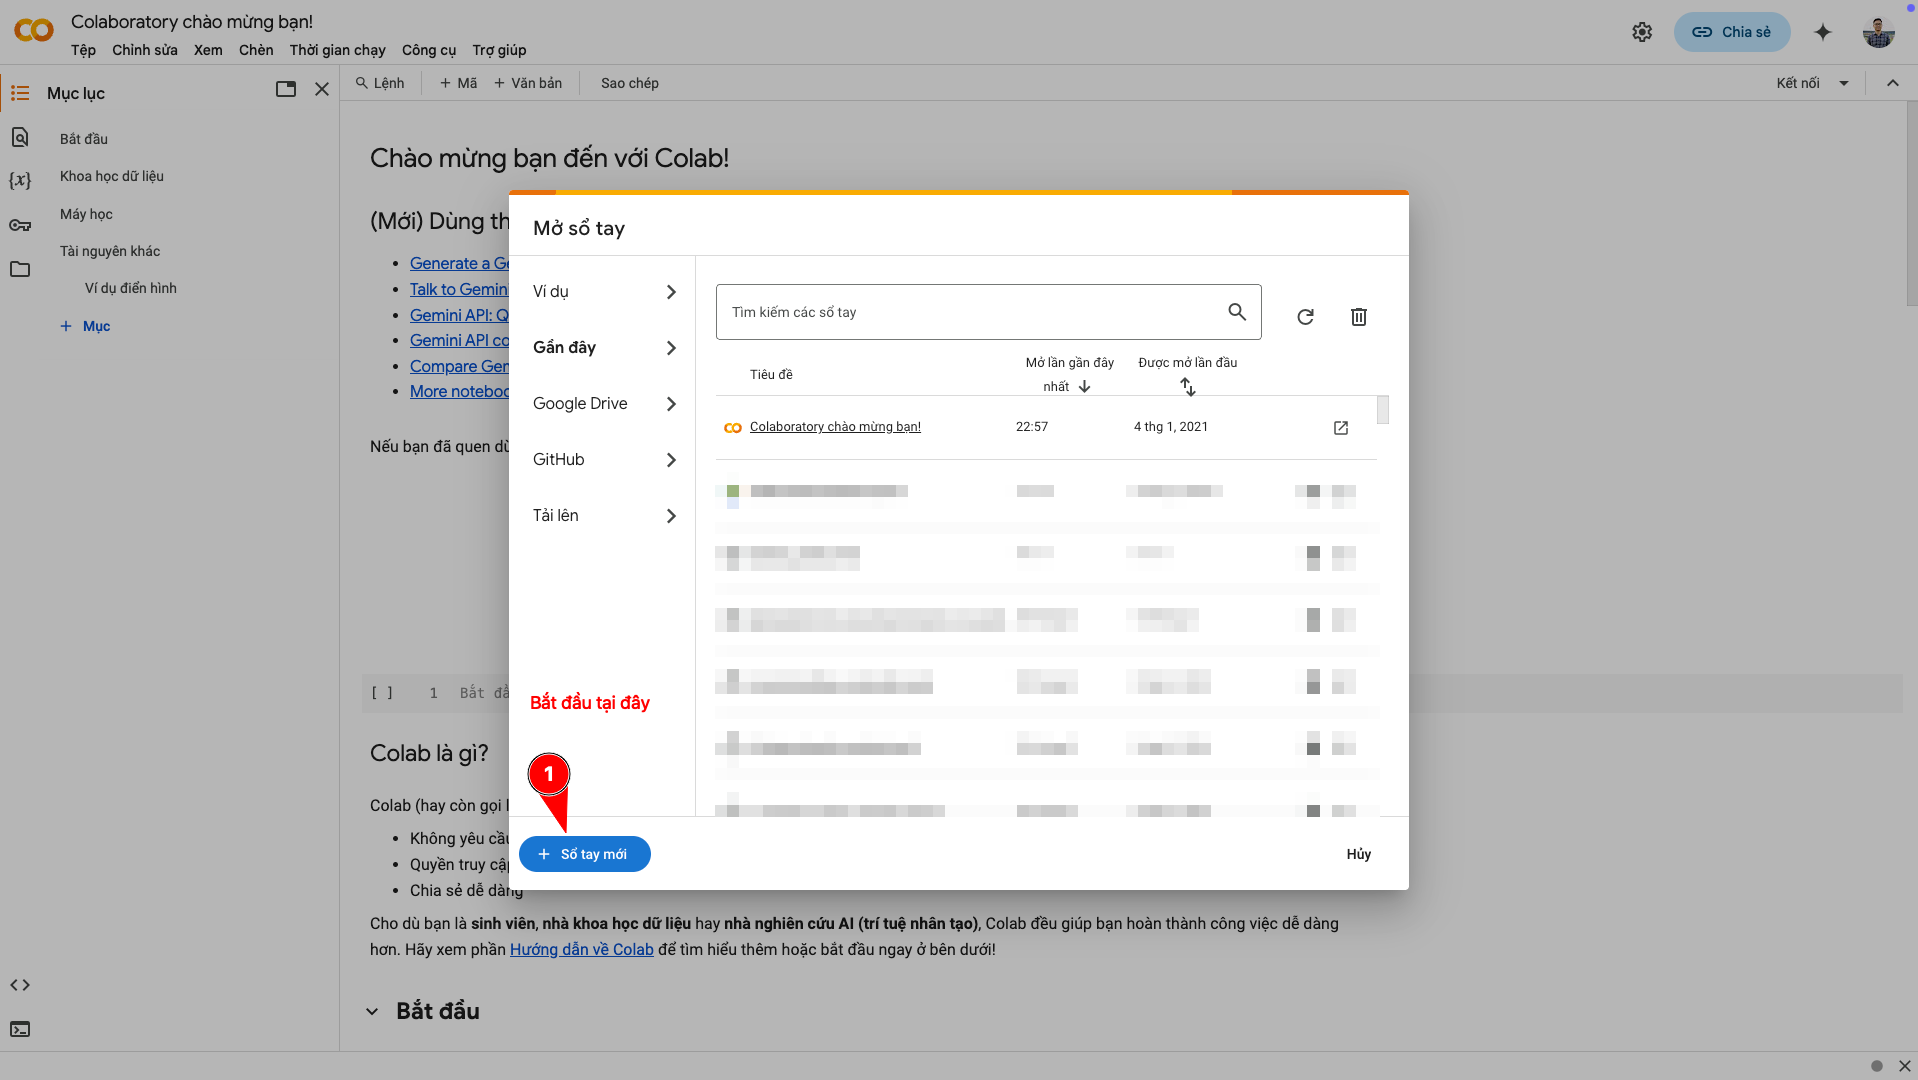Cancel the dialog with 'Hủy'

1358,854
